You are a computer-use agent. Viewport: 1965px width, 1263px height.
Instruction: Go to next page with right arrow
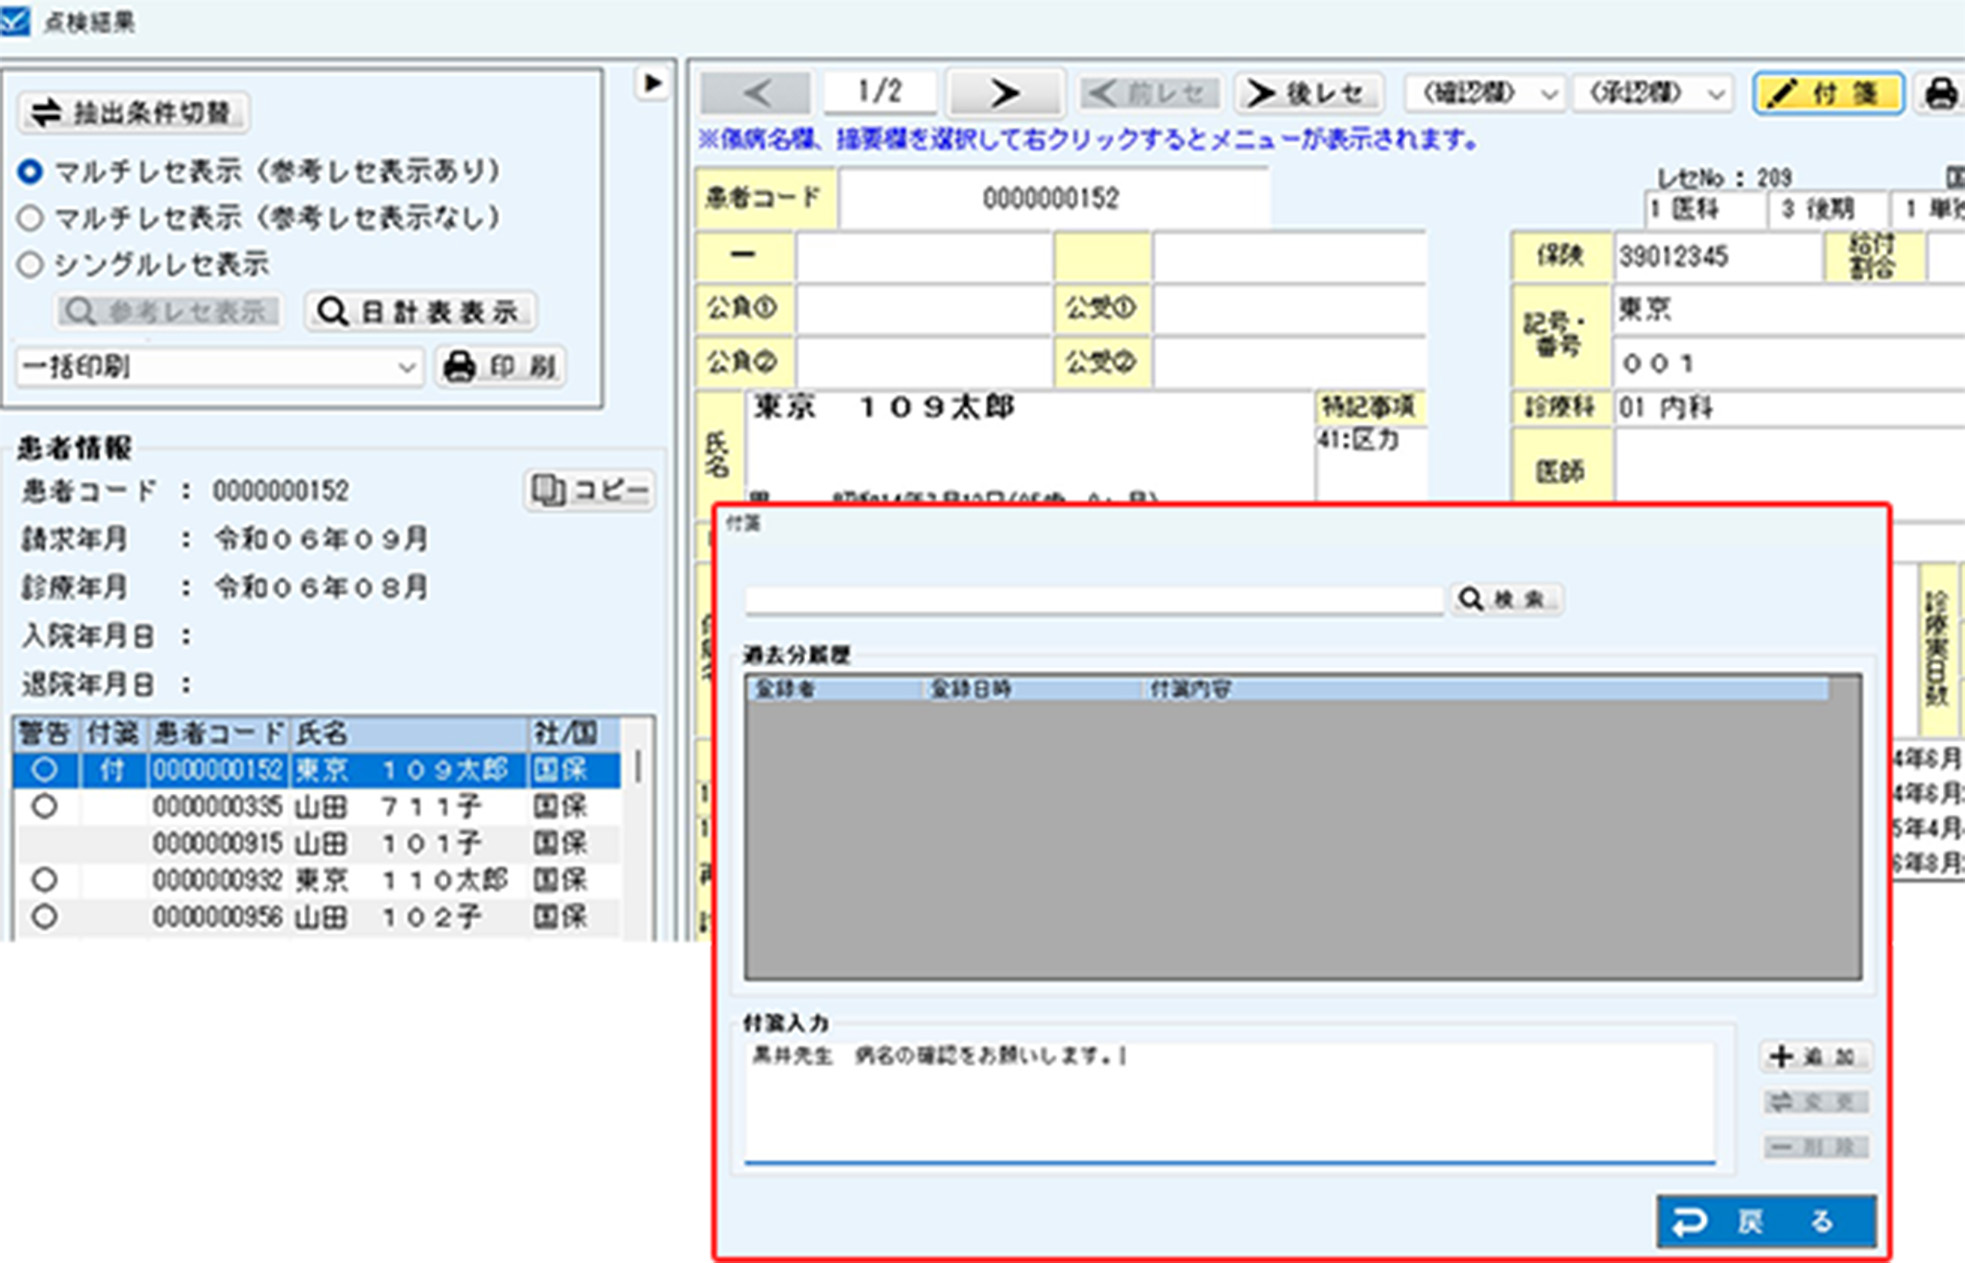1004,93
